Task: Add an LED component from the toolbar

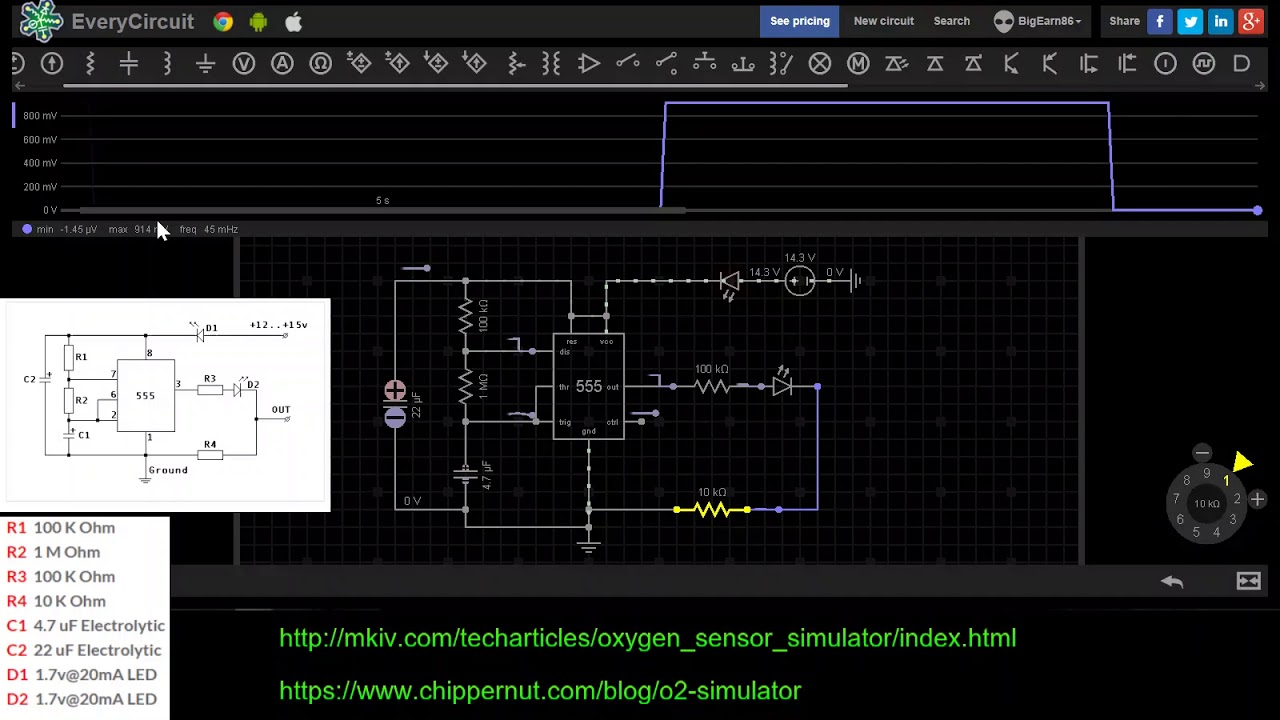Action: (x=896, y=64)
